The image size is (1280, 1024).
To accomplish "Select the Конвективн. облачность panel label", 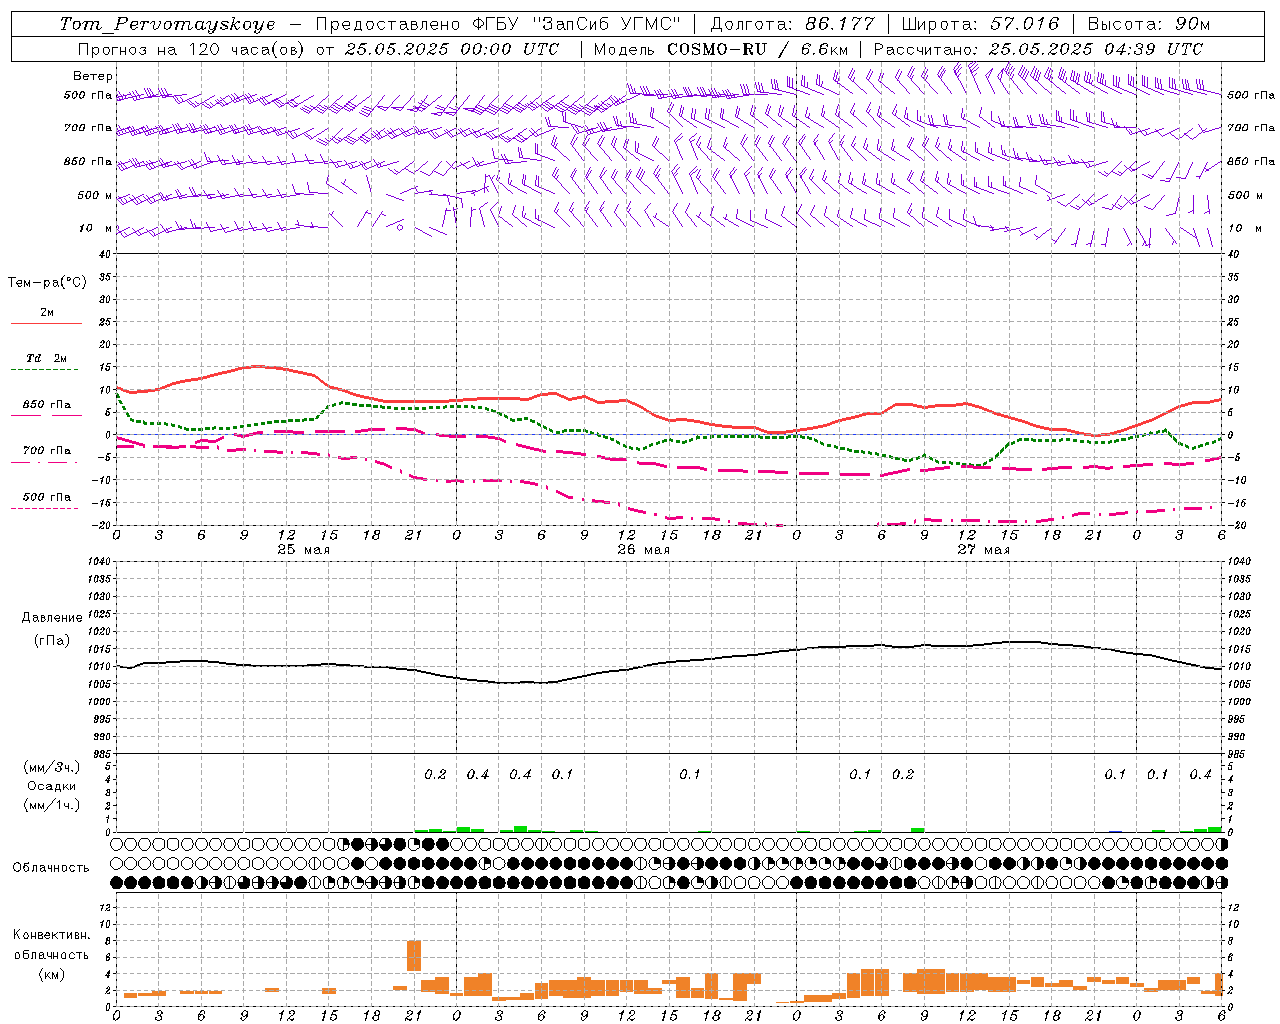I will coord(52,945).
